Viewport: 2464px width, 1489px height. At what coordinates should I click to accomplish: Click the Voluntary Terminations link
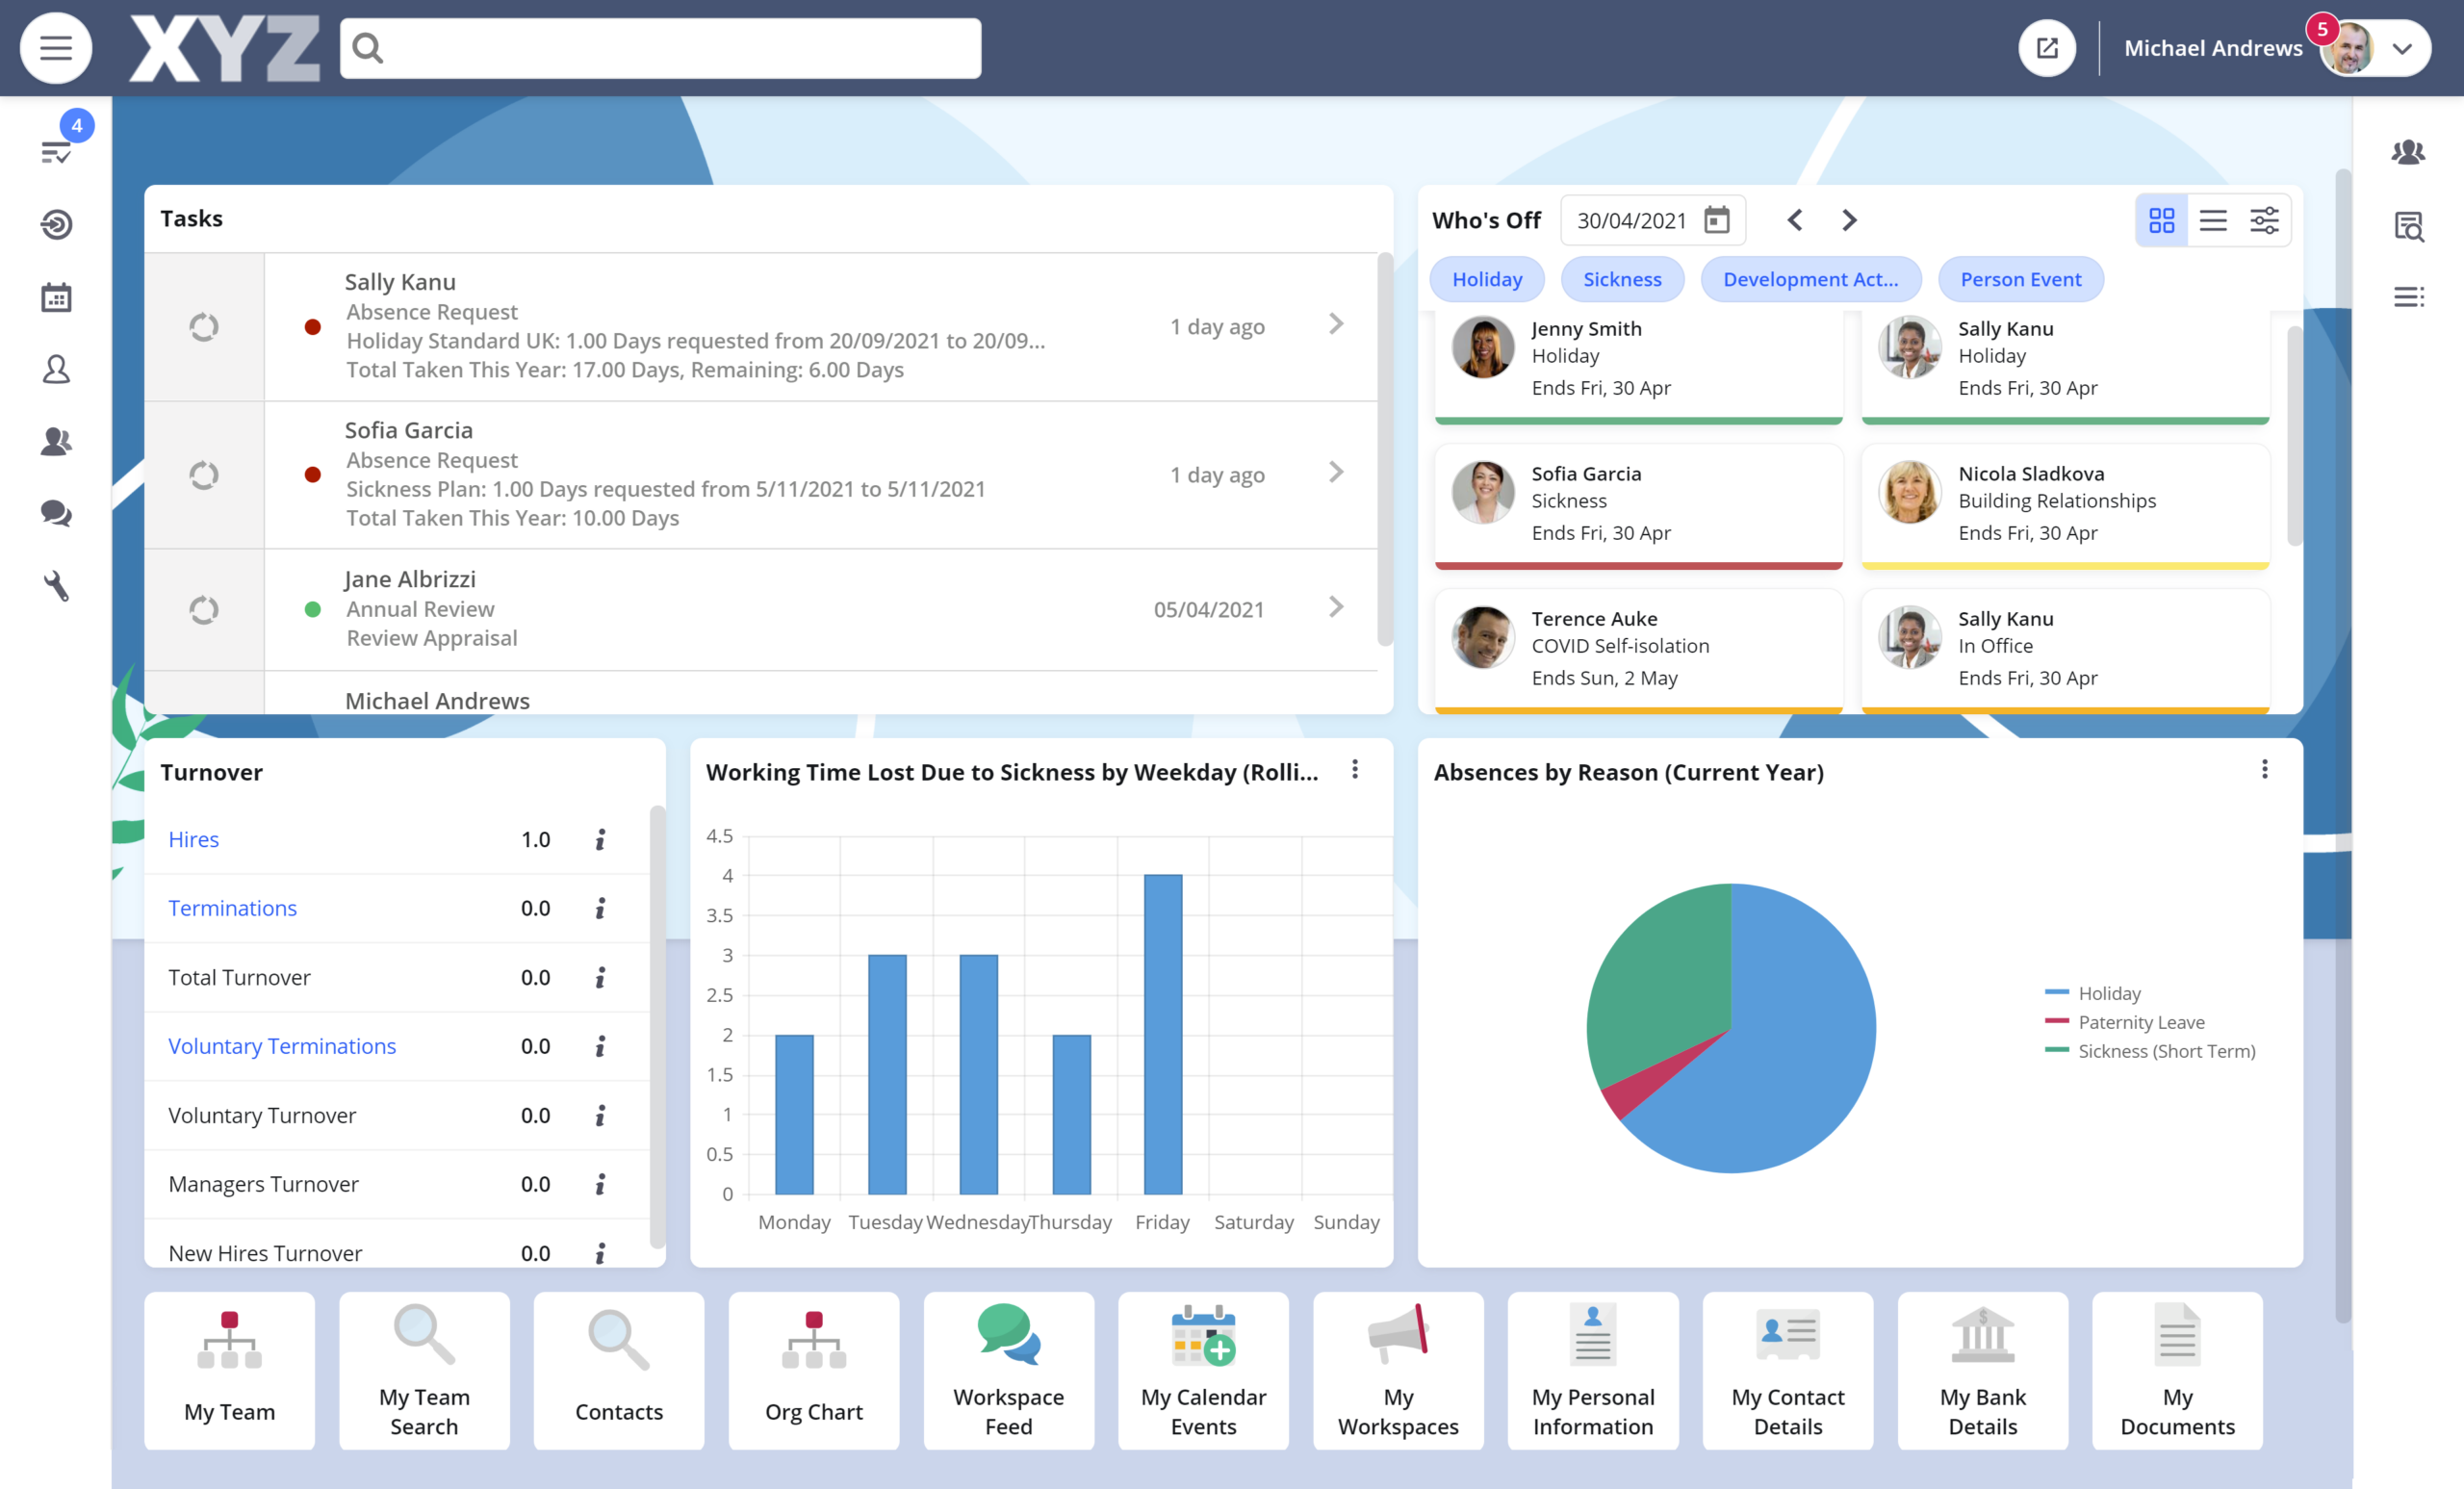point(282,1046)
